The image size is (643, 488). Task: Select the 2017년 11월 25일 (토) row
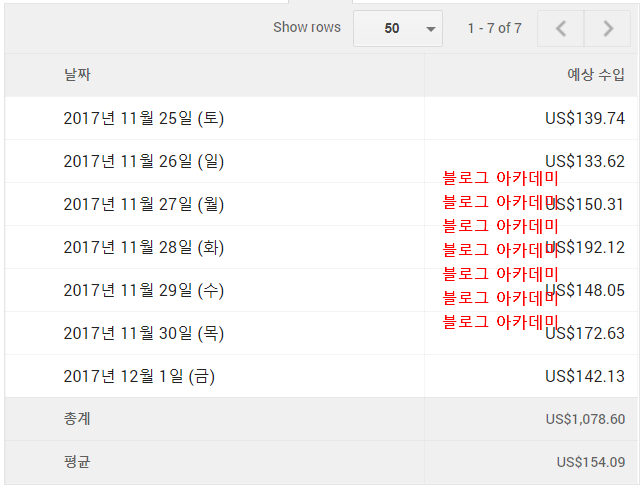[143, 118]
